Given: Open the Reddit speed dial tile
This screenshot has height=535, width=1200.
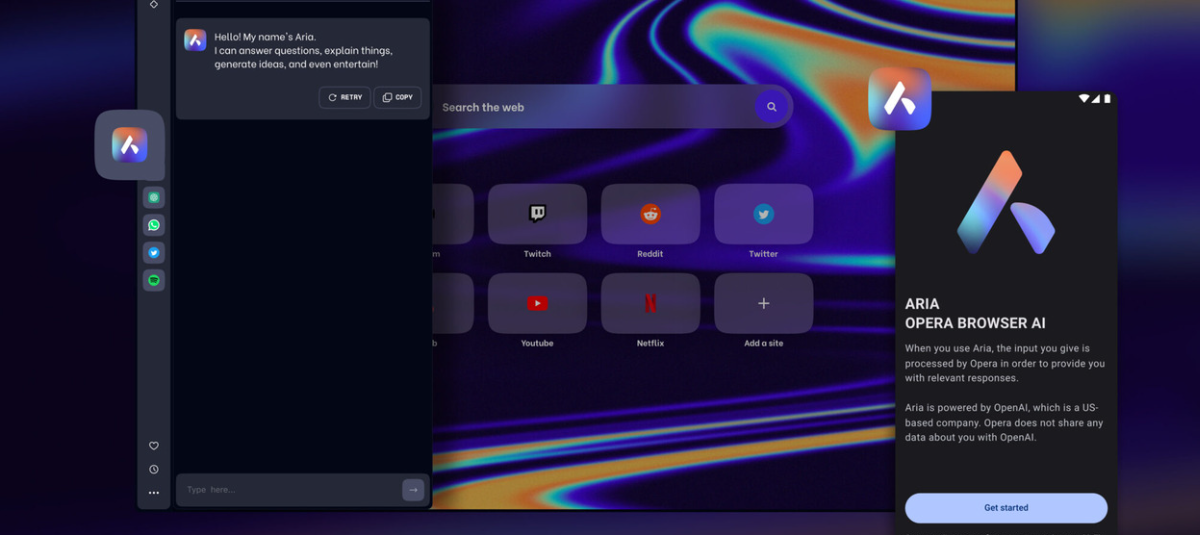Looking at the screenshot, I should (x=650, y=214).
